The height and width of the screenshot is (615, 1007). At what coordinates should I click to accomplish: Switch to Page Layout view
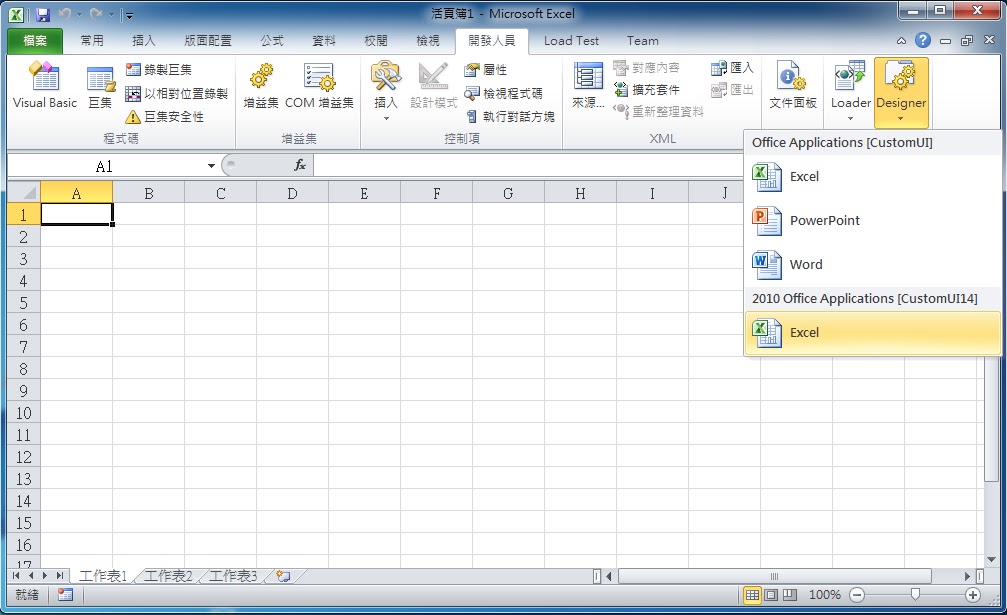coord(771,595)
